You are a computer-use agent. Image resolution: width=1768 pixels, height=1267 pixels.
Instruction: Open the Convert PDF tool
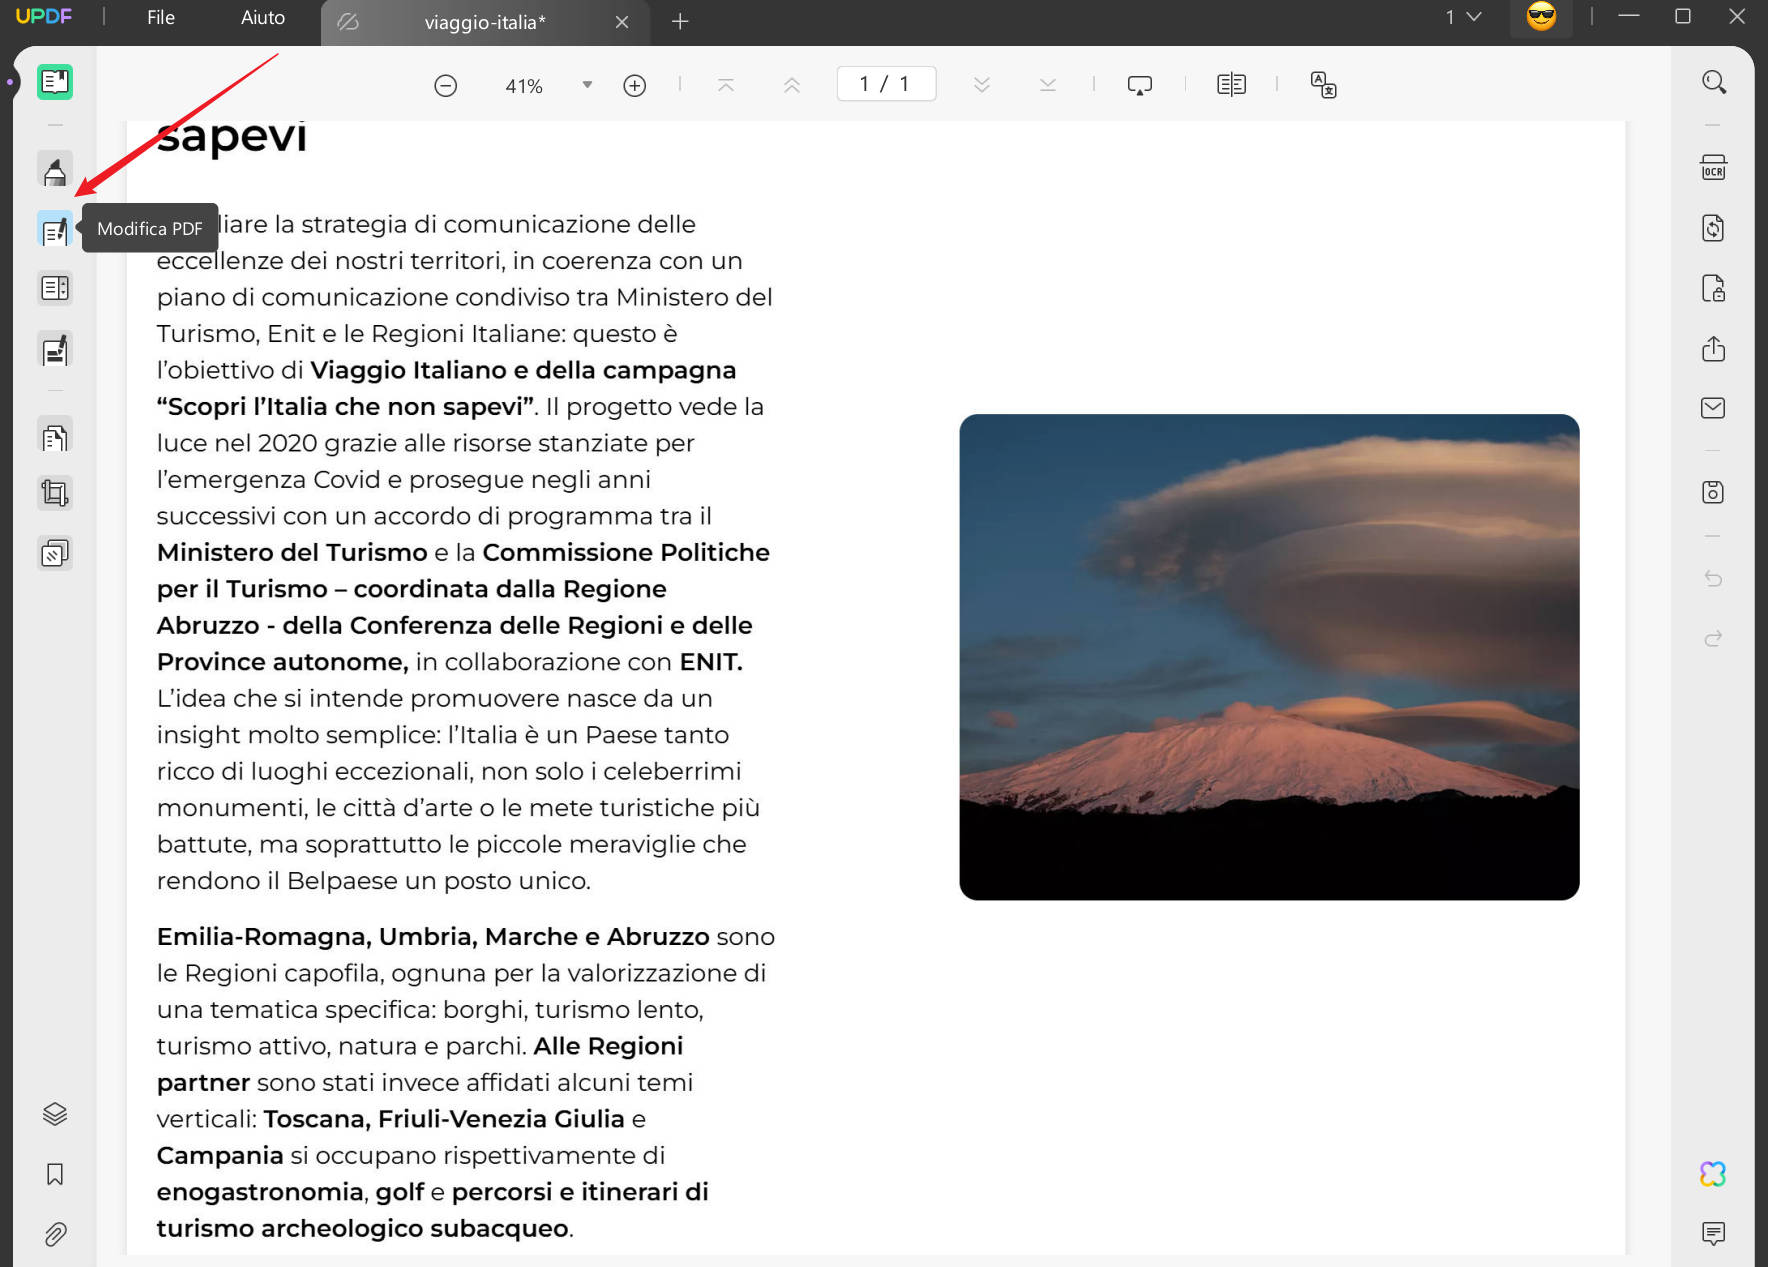1713,228
